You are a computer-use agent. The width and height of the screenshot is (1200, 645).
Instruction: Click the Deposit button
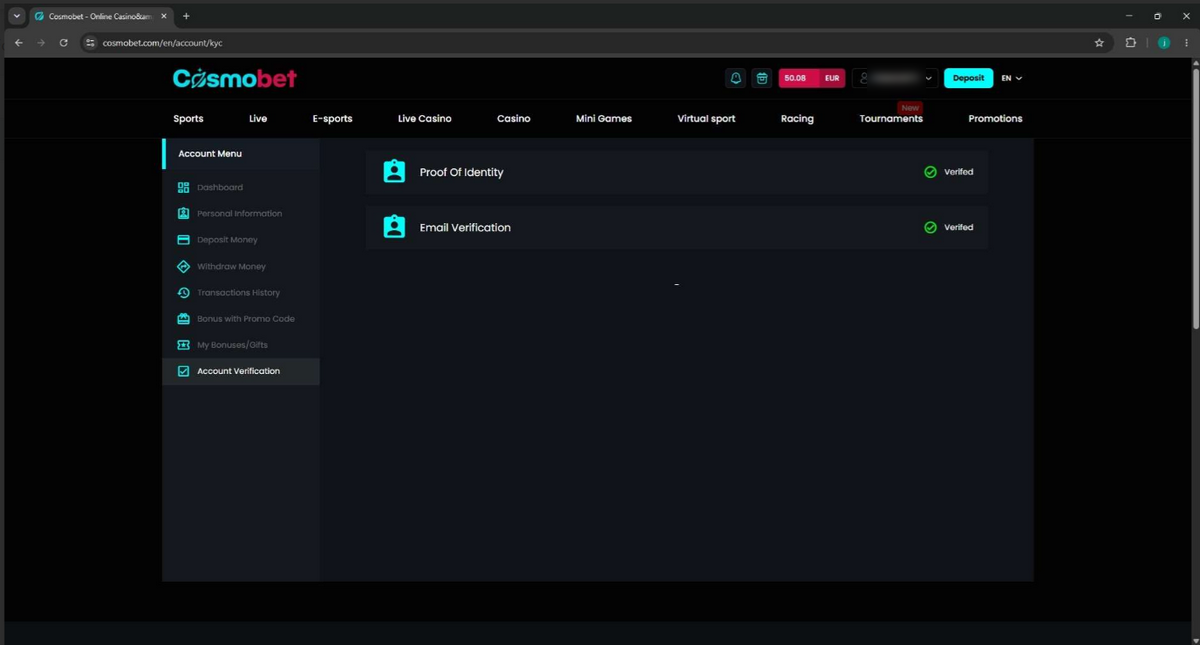click(968, 78)
